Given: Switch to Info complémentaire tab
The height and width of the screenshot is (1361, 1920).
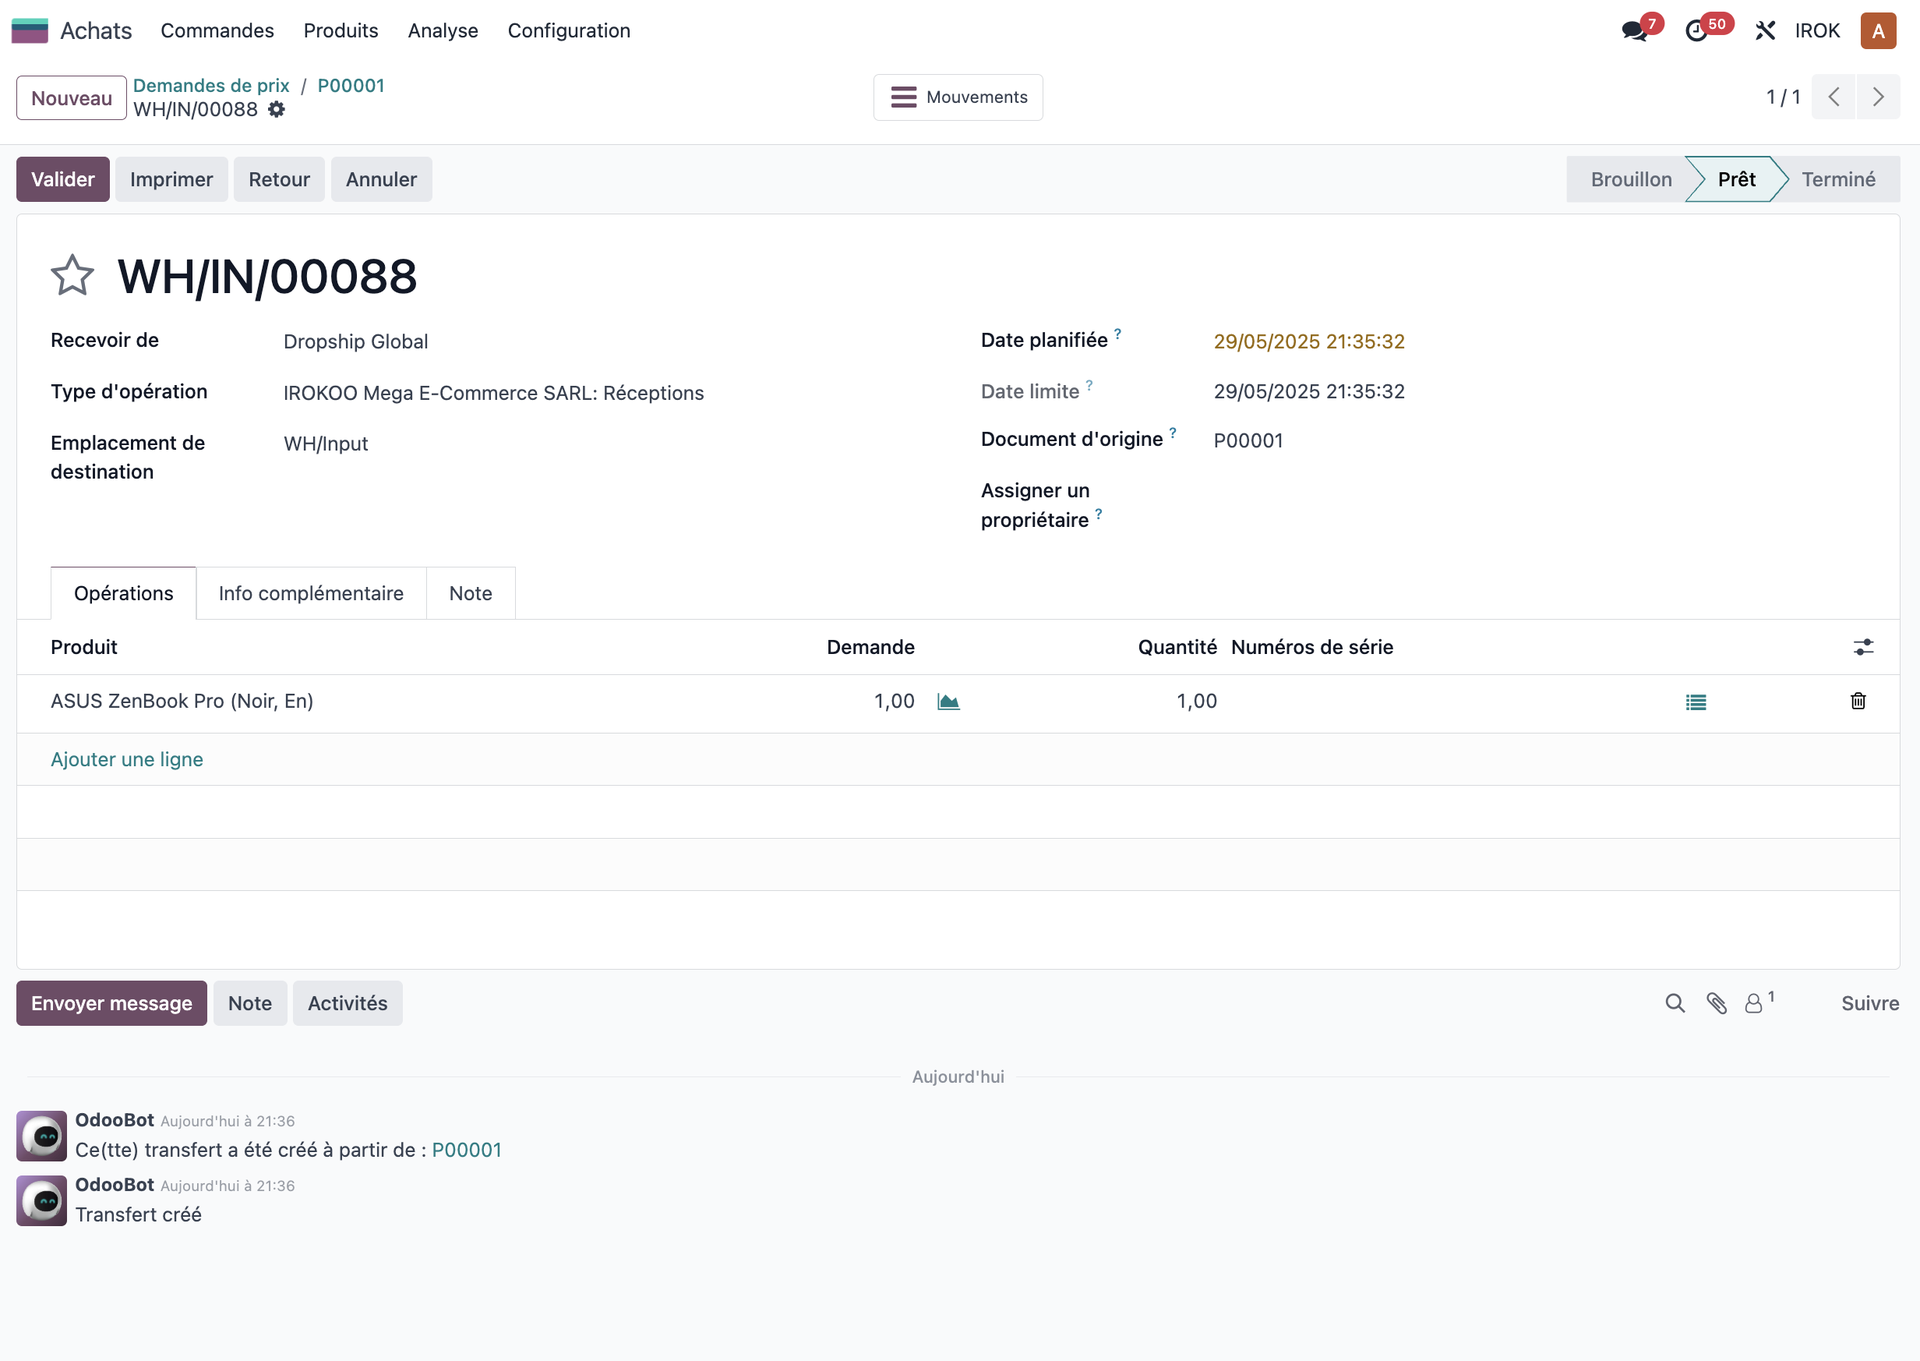Looking at the screenshot, I should click(311, 593).
